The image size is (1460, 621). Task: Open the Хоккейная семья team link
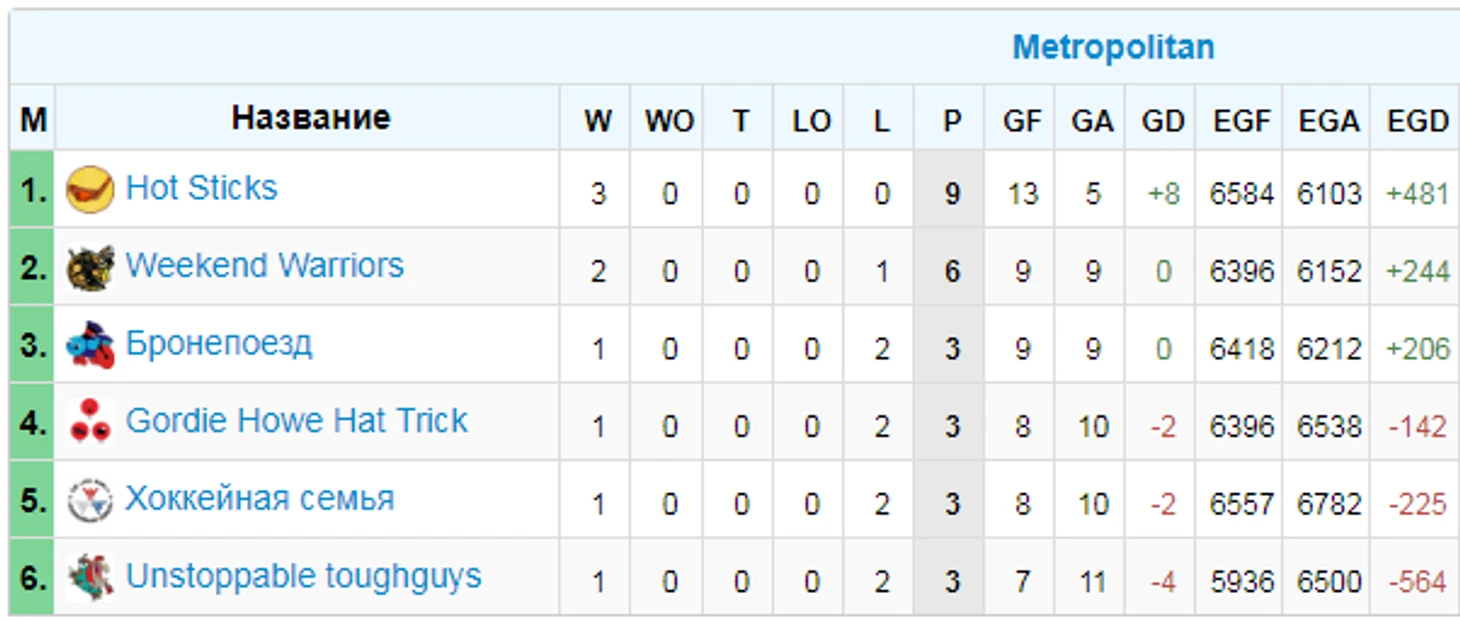coord(260,498)
